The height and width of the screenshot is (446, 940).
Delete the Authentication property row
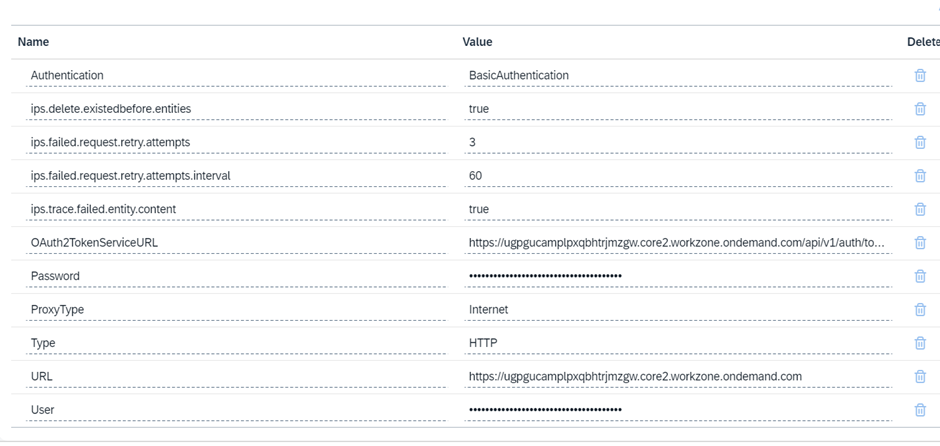(919, 75)
